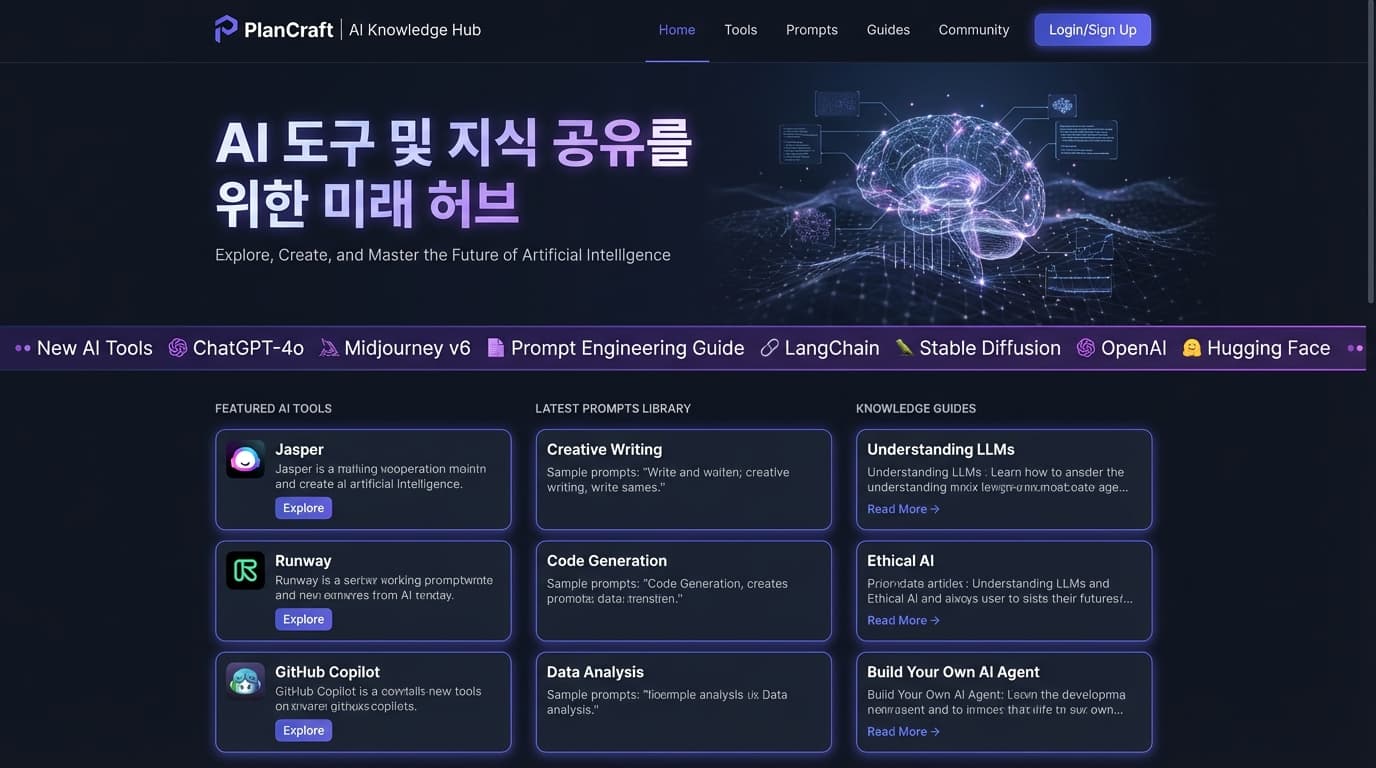Click the OpenAI logo in the ticker bar

pos(1083,345)
